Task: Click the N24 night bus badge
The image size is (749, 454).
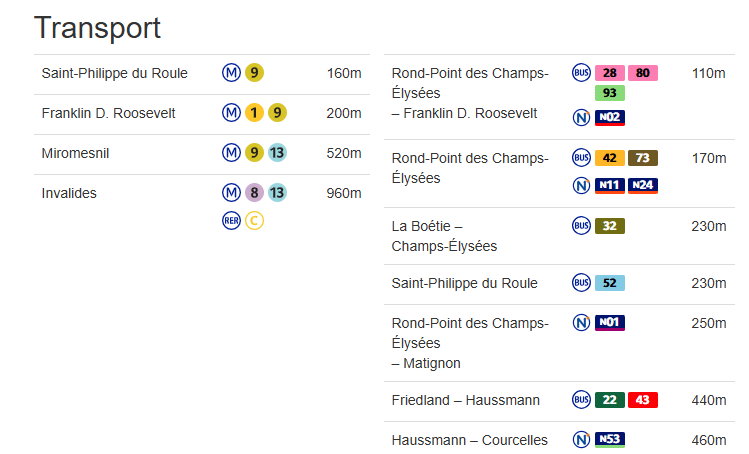Action: [x=642, y=185]
